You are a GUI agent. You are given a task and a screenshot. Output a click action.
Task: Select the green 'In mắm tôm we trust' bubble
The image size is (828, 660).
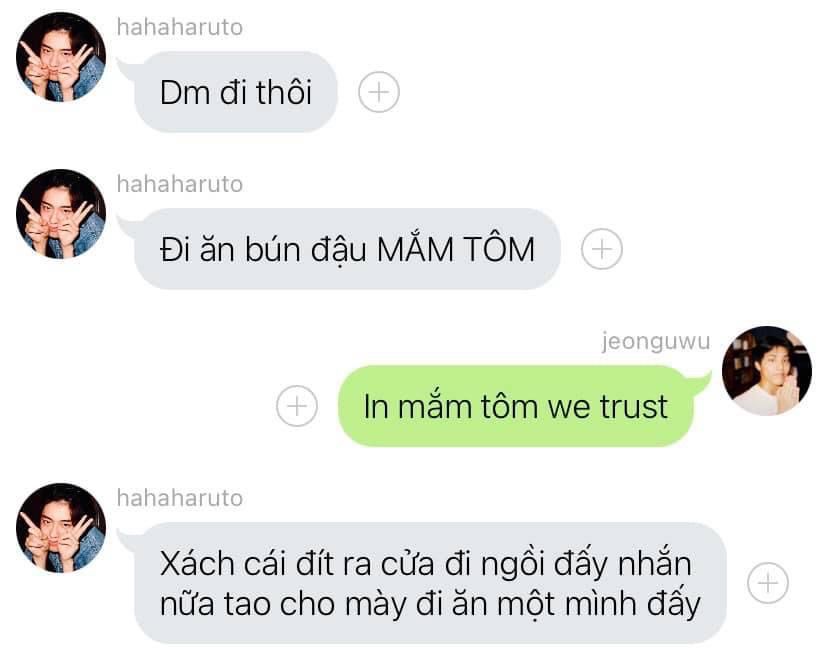point(516,406)
